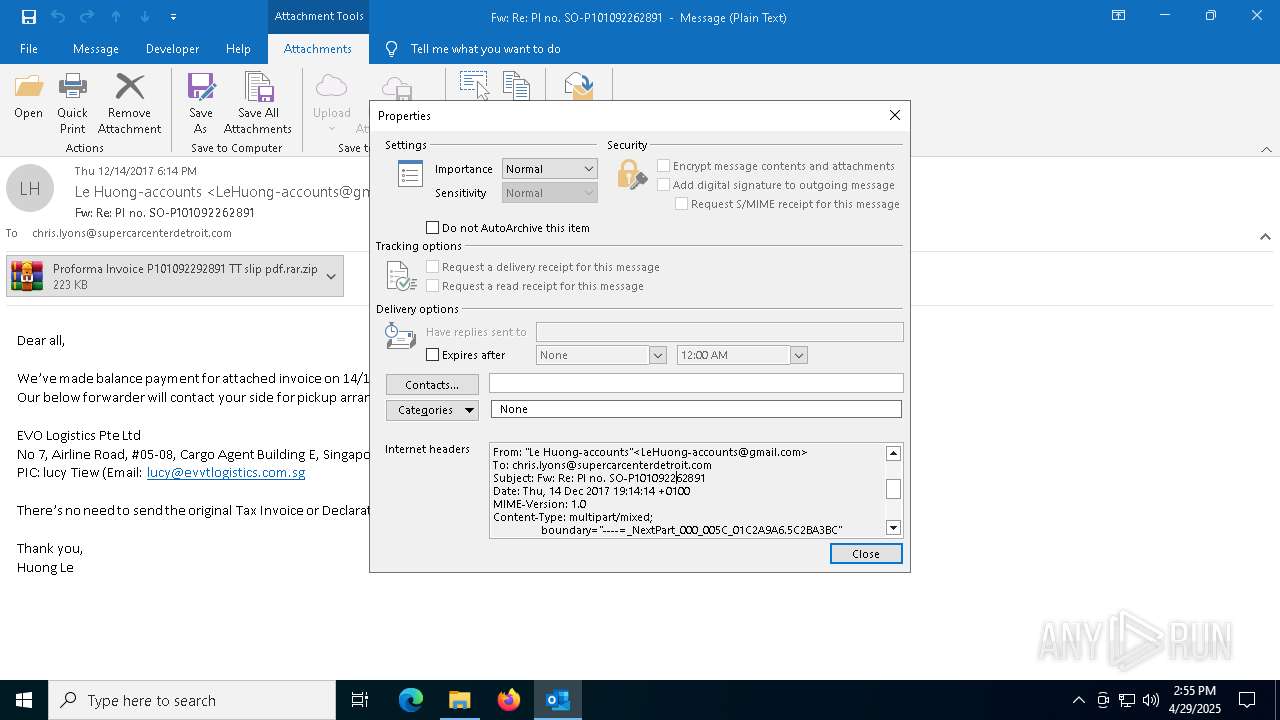This screenshot has height=720, width=1280.
Task: Click the Contacts text field
Action: [x=696, y=384]
